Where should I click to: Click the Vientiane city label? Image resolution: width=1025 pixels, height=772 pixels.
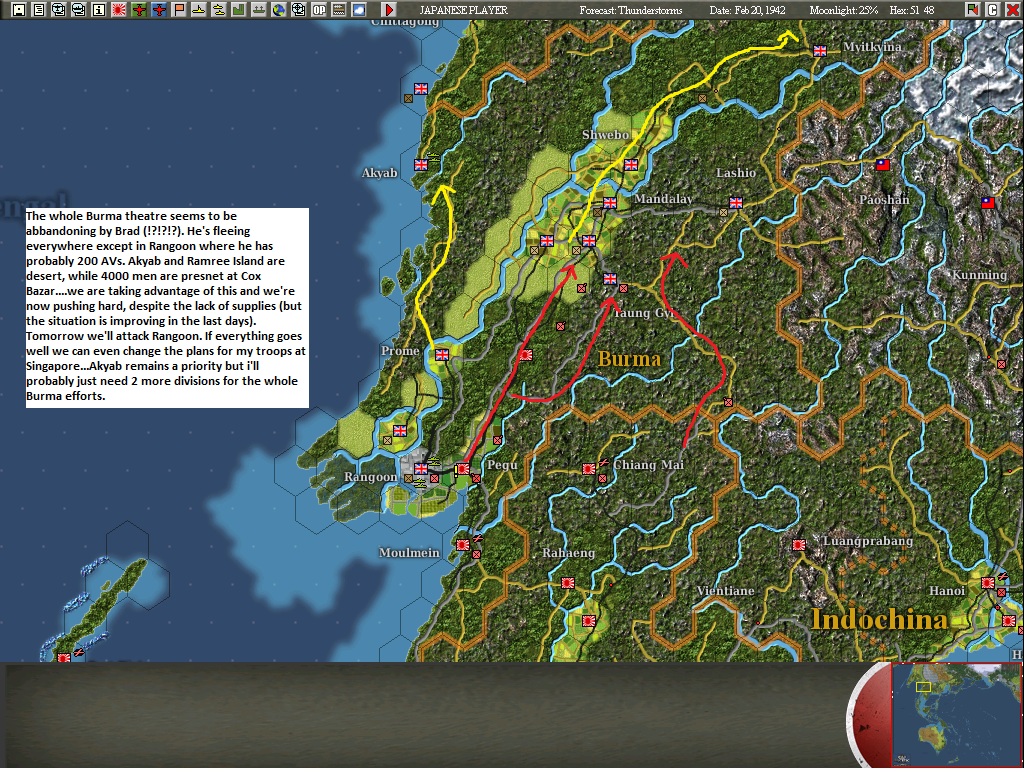tap(725, 591)
